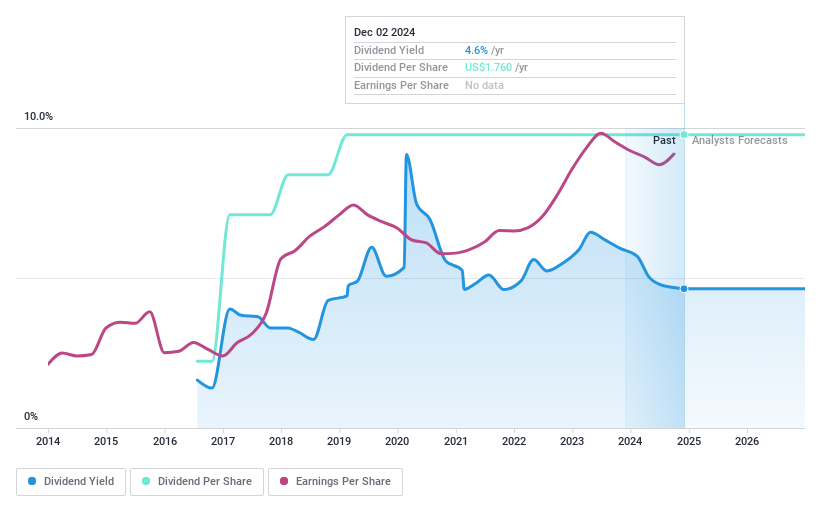Click the 2026 x-axis year label

point(747,441)
